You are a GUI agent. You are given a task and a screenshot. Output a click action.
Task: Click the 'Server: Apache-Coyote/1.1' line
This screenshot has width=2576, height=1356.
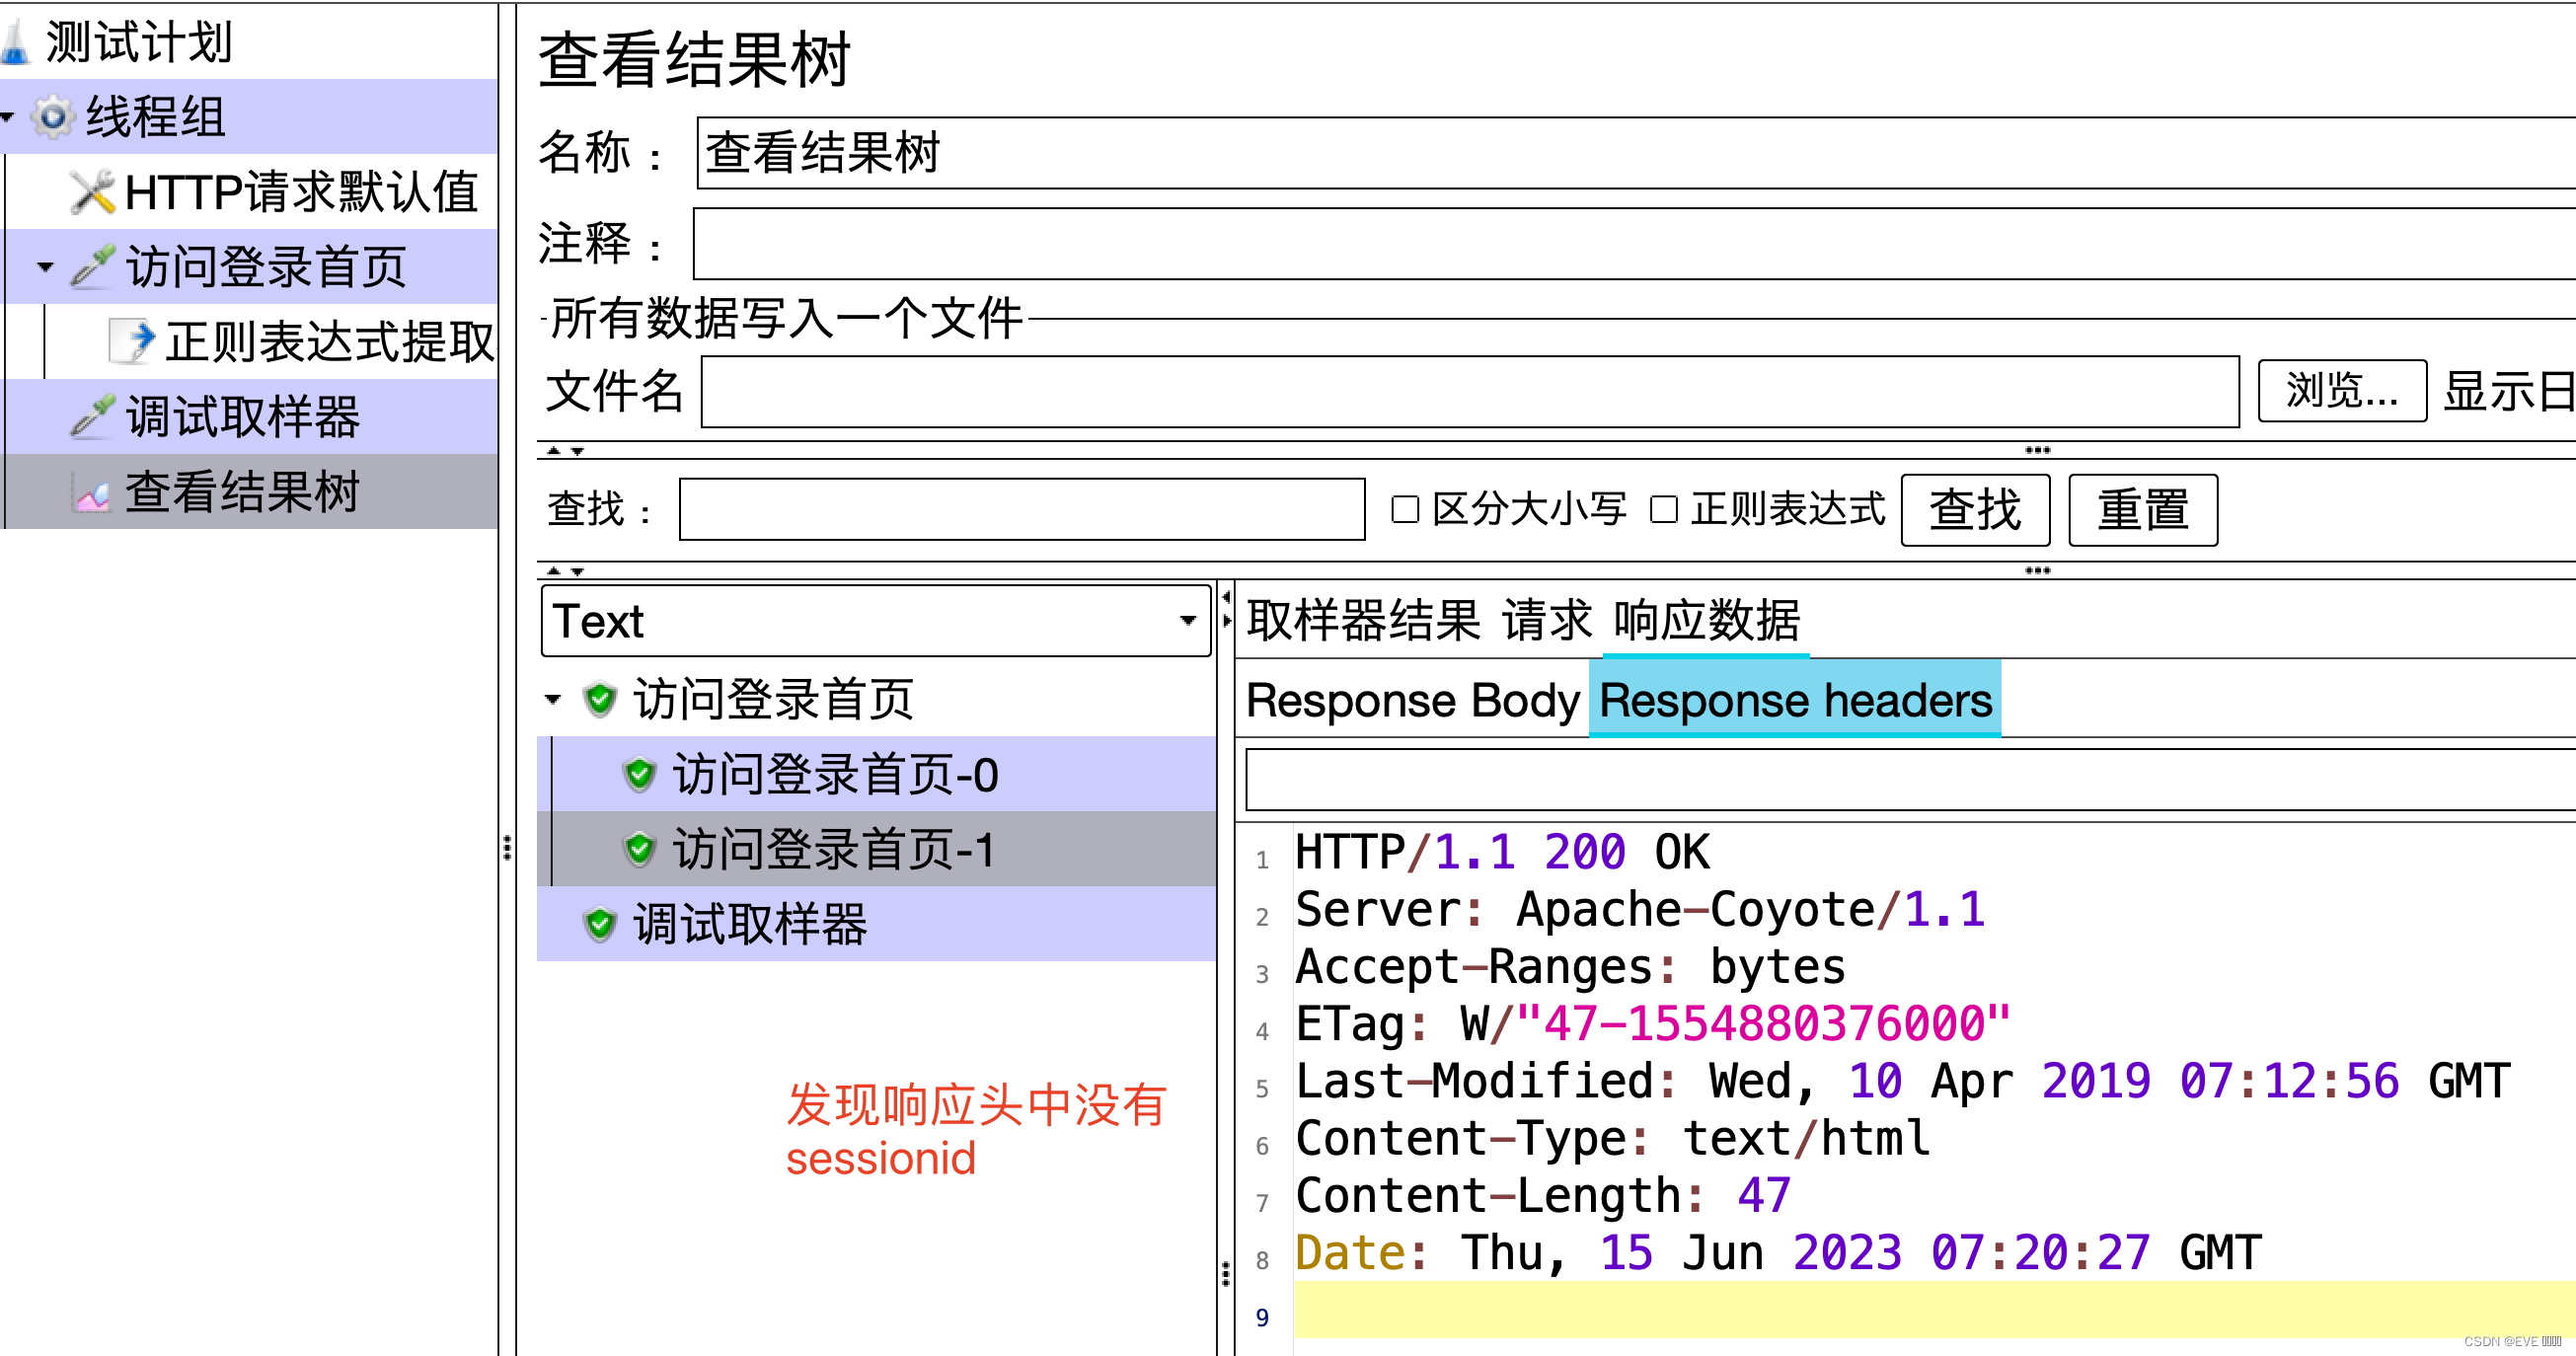[x=1640, y=910]
